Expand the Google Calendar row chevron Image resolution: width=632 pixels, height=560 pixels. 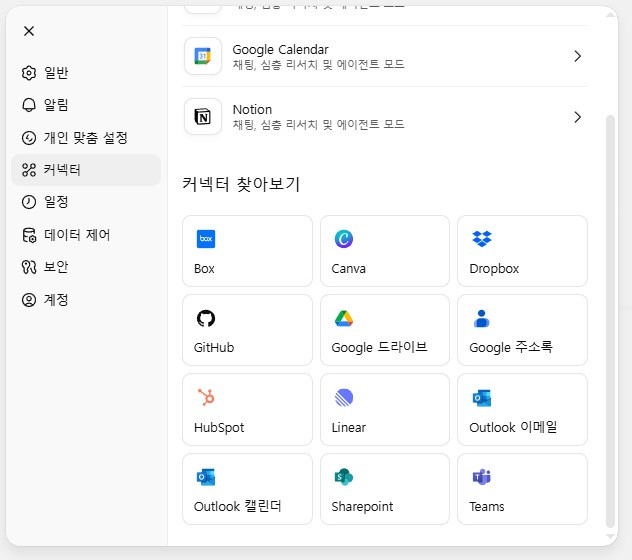(578, 56)
